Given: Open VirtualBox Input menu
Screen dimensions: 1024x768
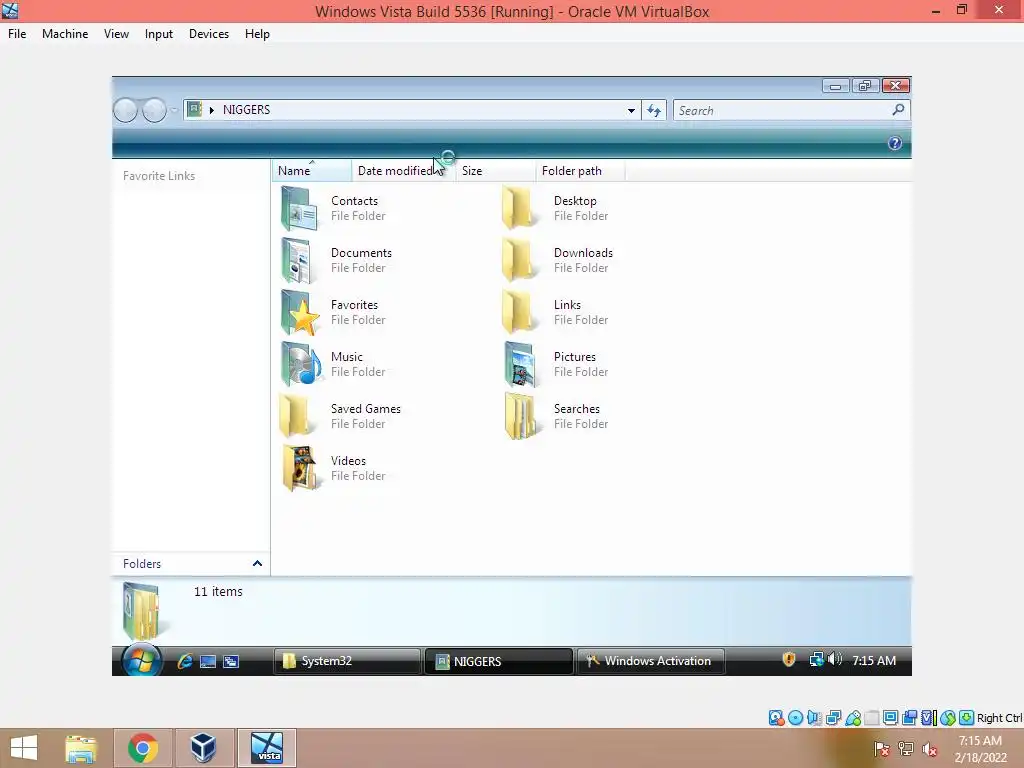Looking at the screenshot, I should pyautogui.click(x=159, y=34).
